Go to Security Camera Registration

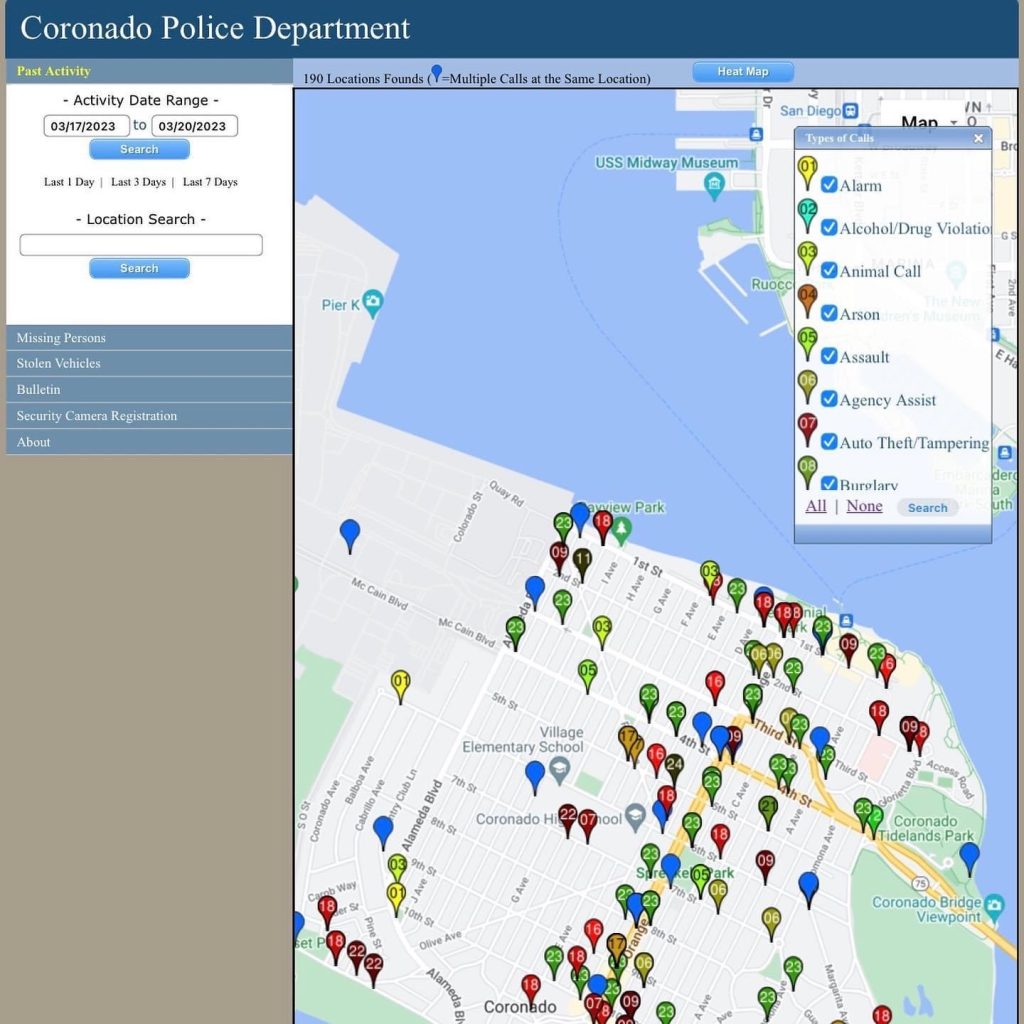tap(97, 416)
